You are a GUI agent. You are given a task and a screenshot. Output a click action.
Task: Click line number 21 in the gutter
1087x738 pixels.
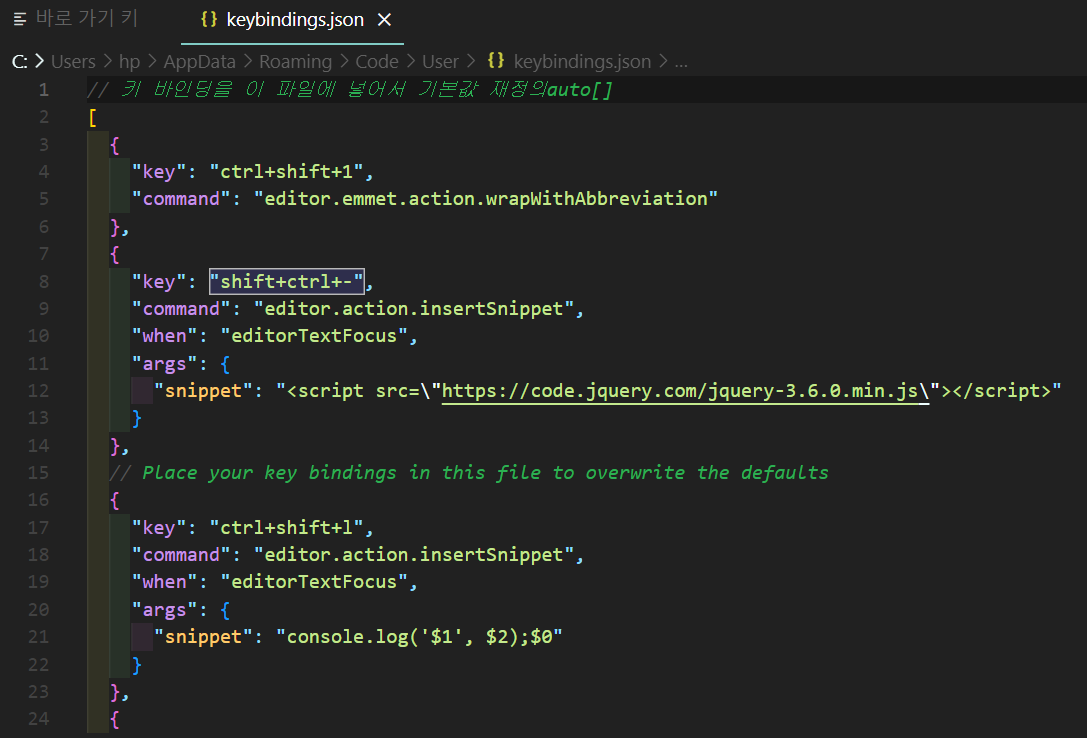click(38, 637)
